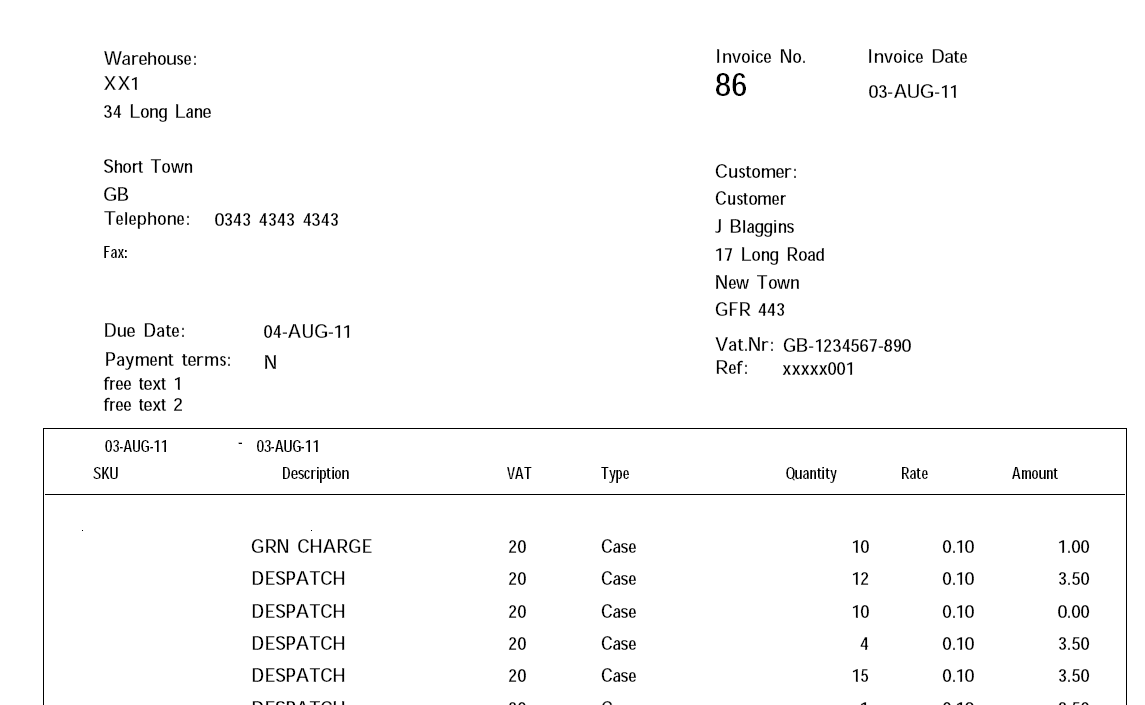
Task: Click the Type column header
Action: point(615,474)
